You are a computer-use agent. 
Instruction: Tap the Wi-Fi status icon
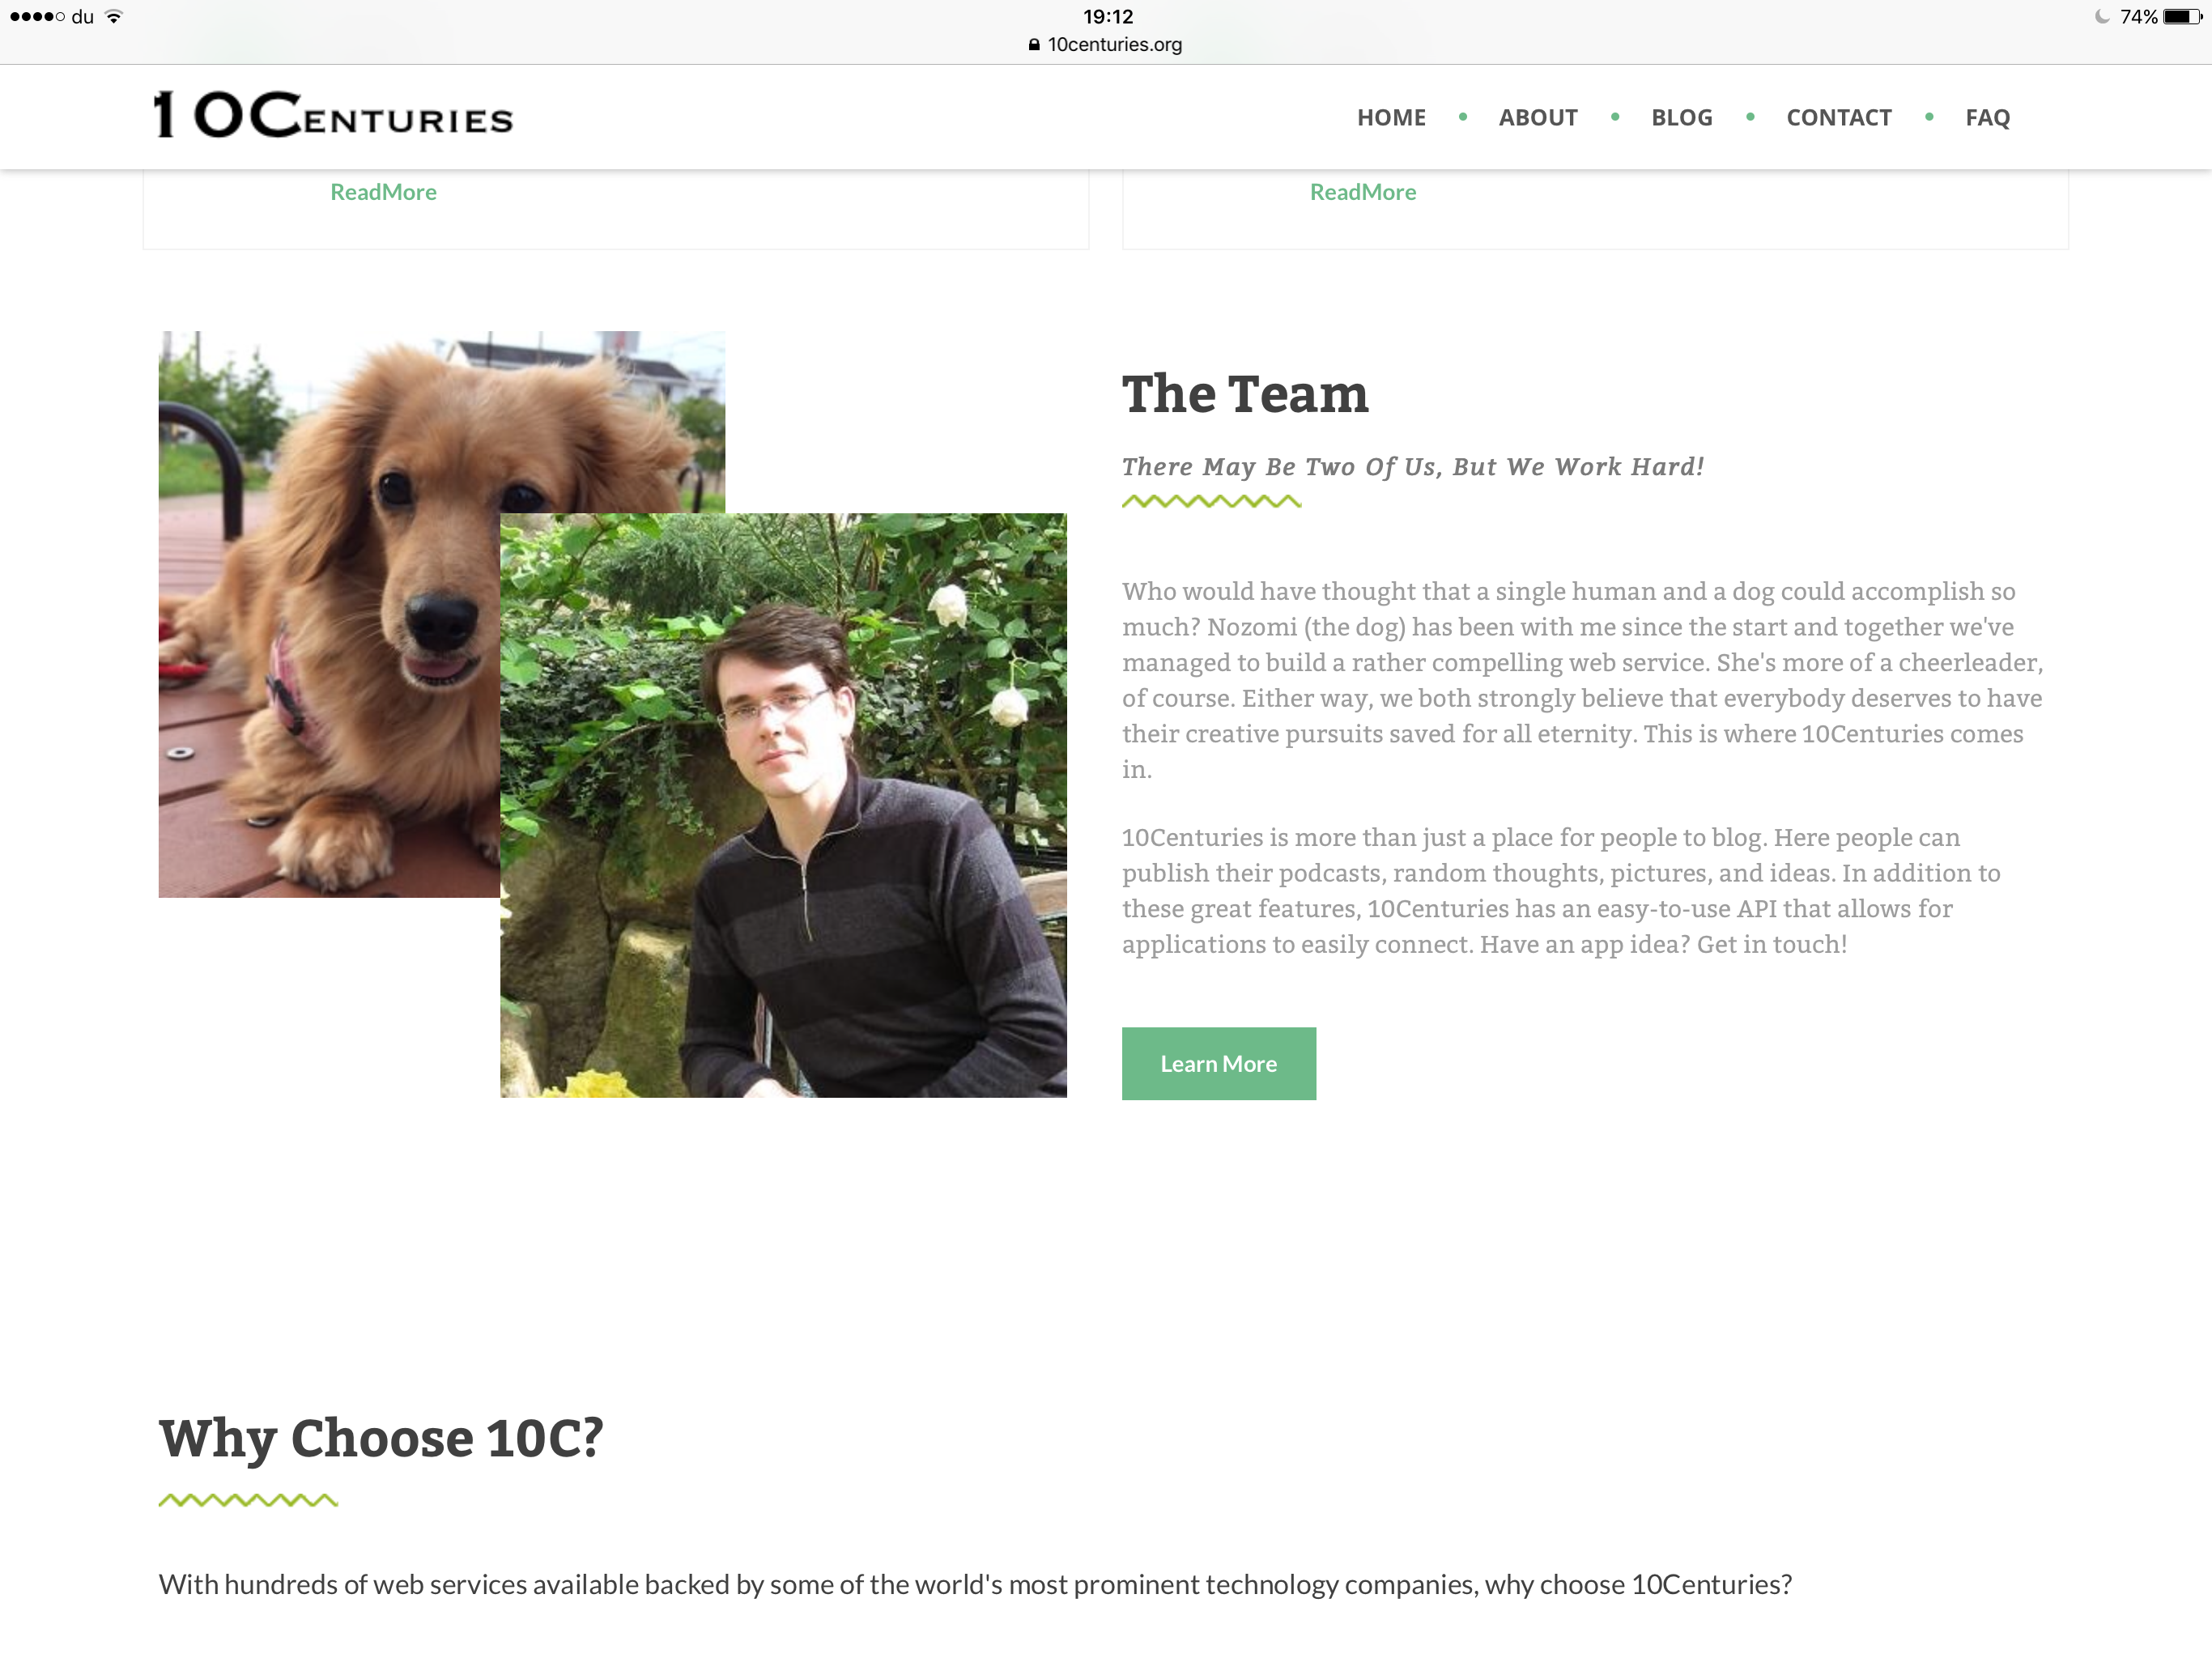click(114, 16)
